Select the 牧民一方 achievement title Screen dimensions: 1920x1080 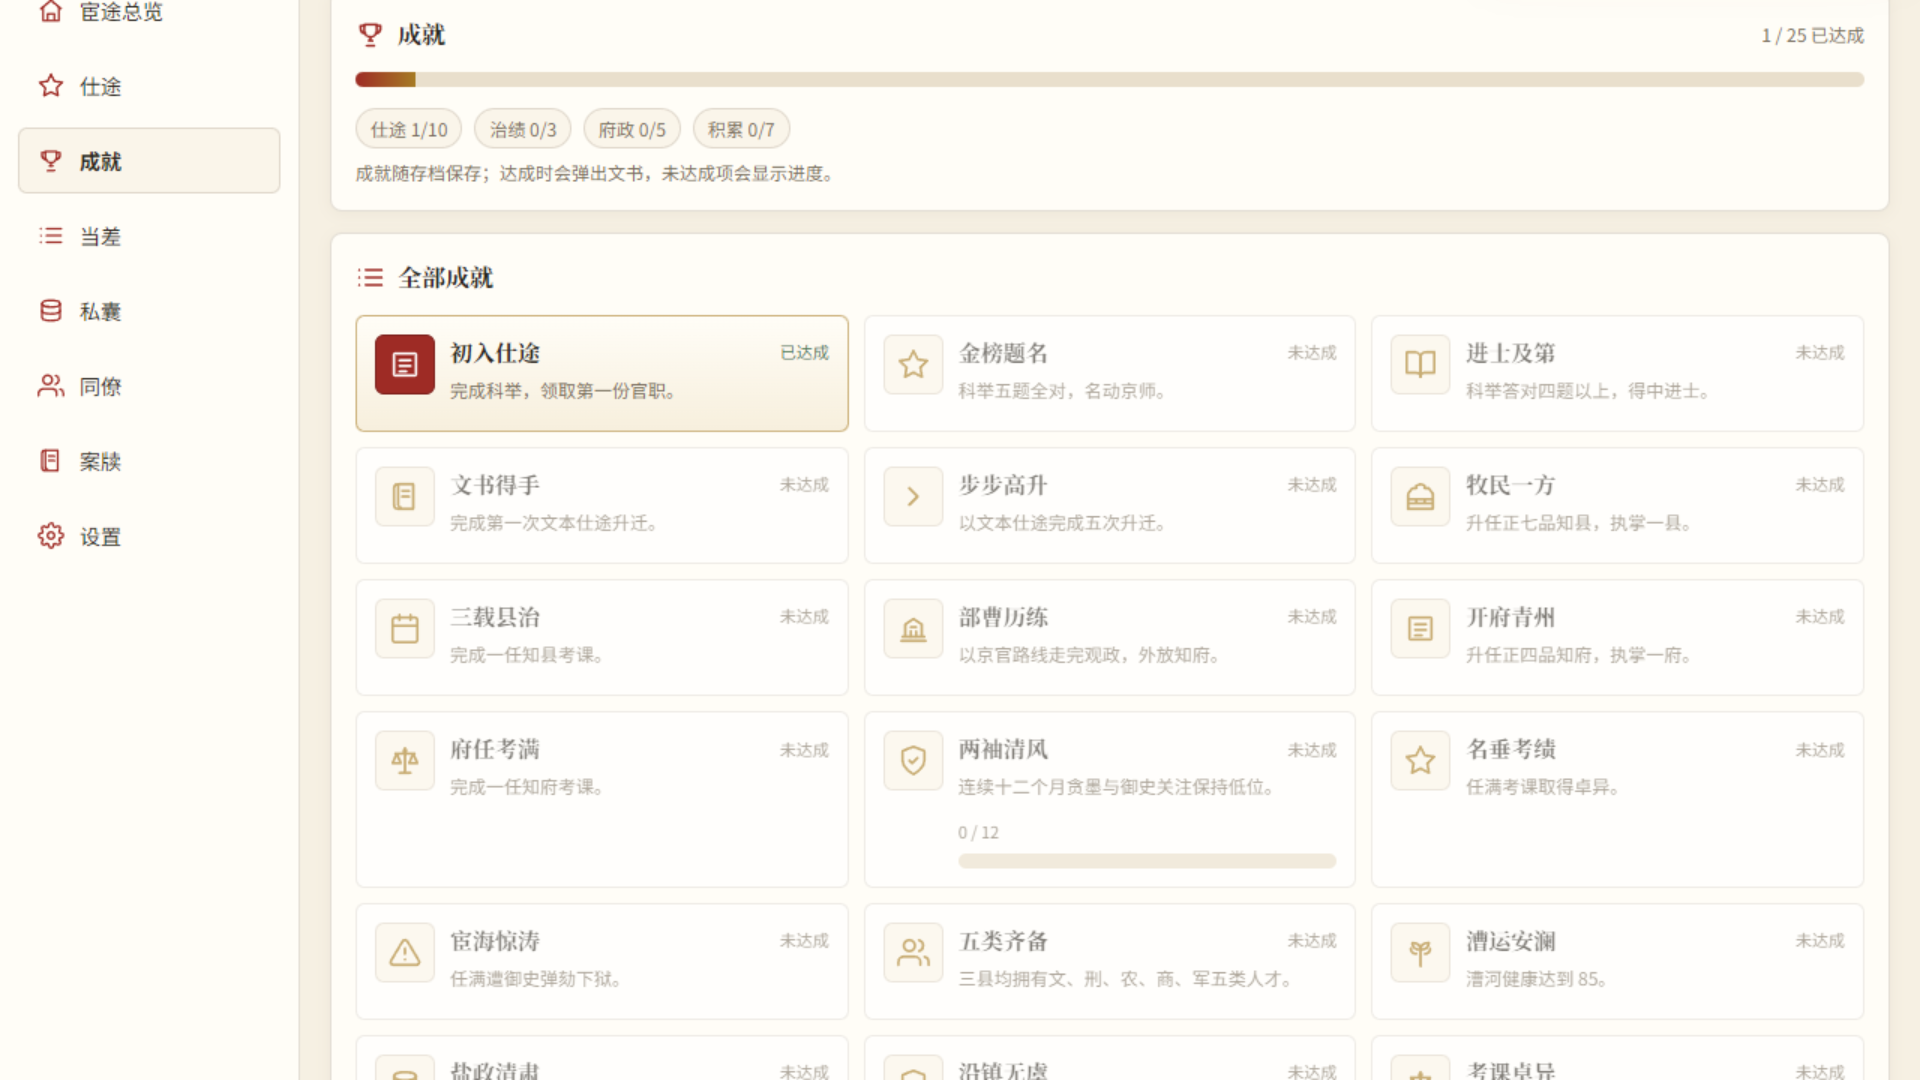[1510, 485]
